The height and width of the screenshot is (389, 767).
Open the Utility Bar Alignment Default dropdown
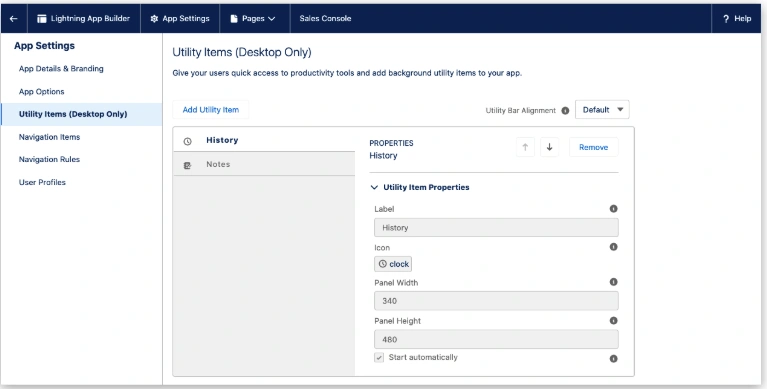coord(602,110)
